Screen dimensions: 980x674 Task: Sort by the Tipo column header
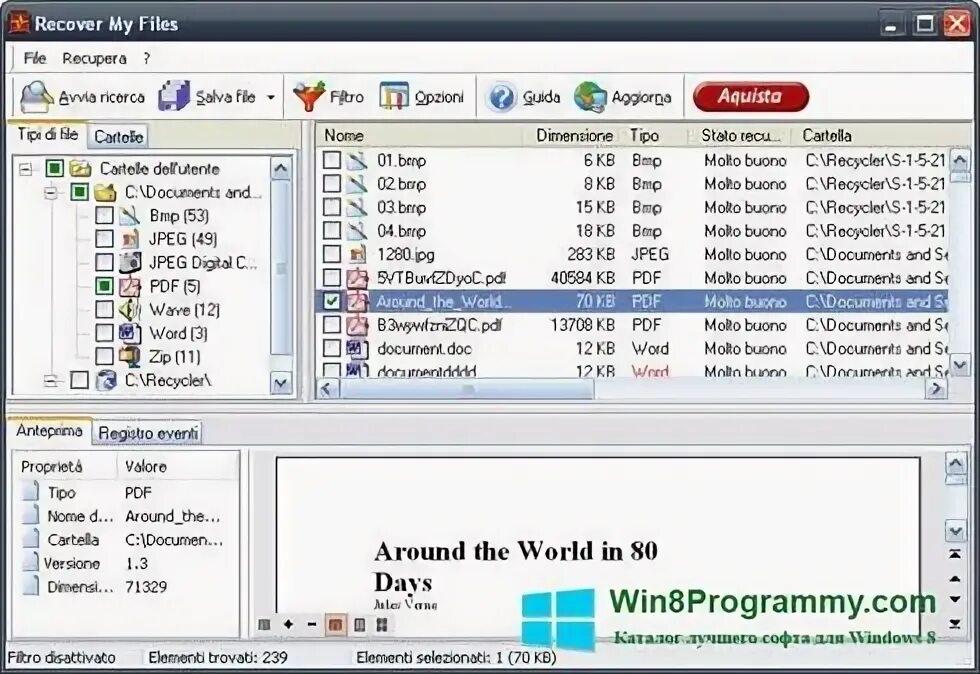(655, 135)
